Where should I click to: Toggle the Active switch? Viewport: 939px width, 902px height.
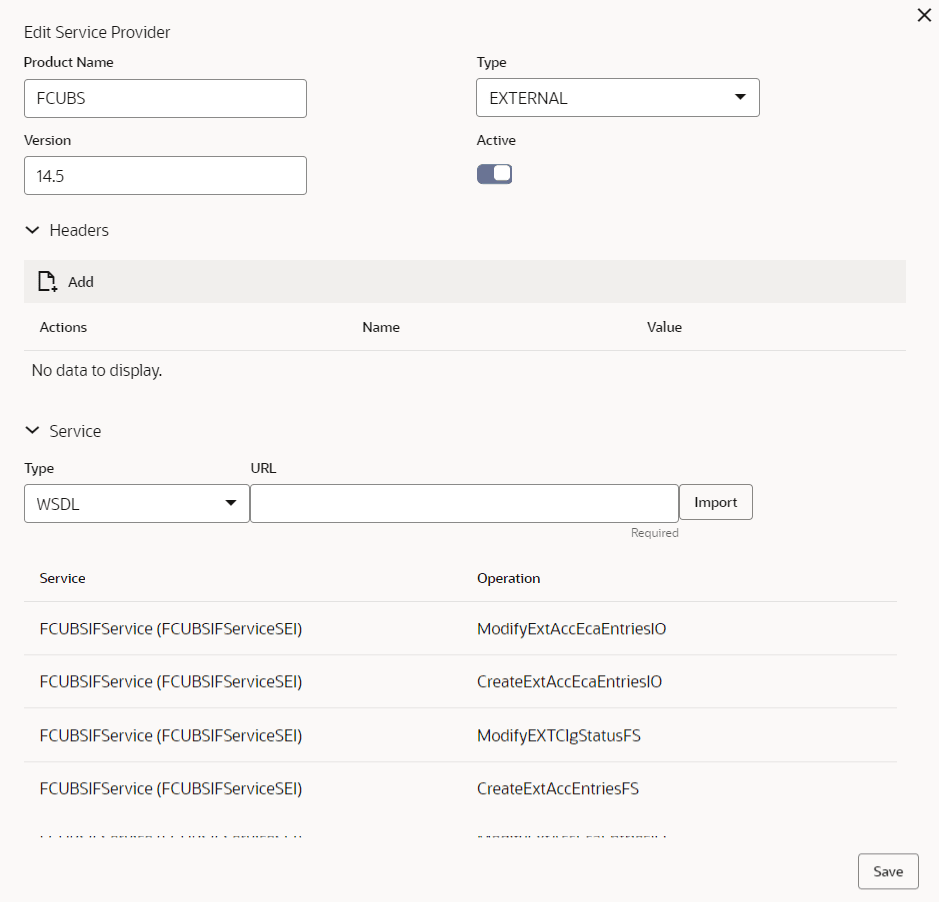click(x=494, y=174)
